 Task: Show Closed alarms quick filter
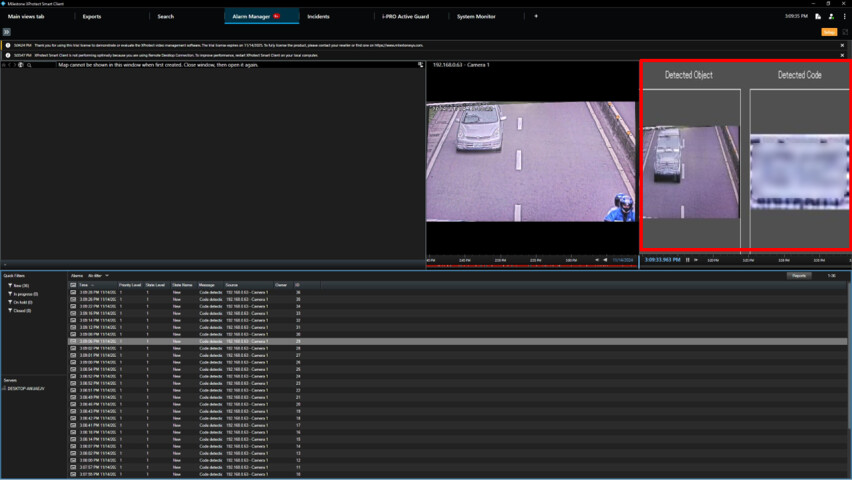click(21, 311)
